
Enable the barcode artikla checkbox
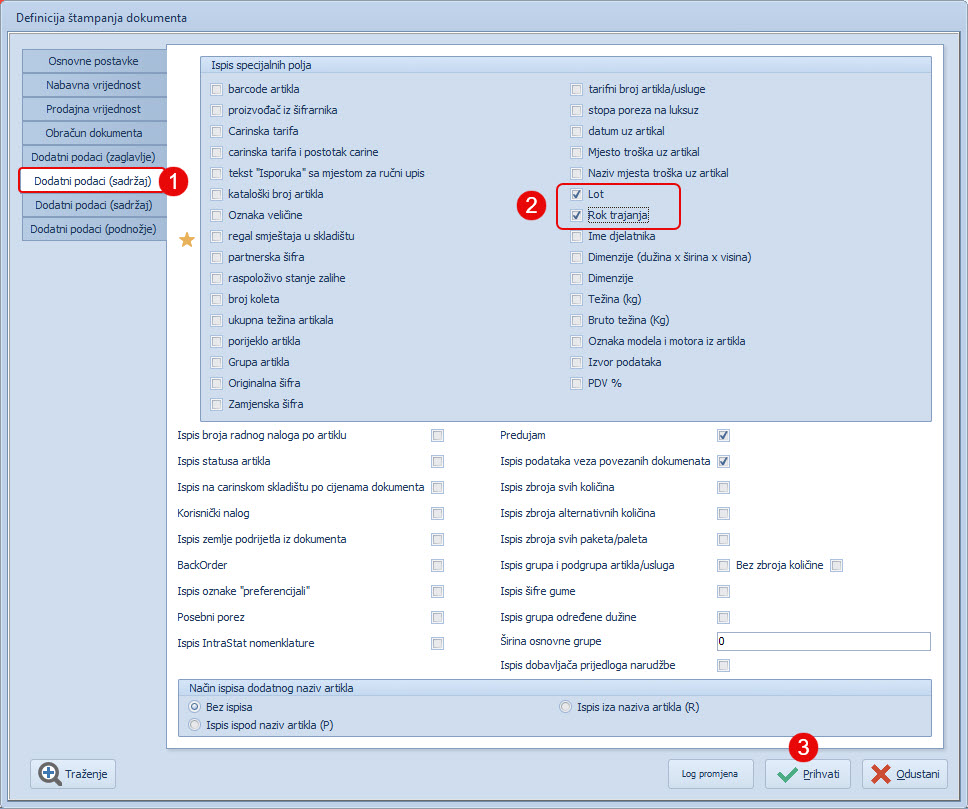(217, 89)
